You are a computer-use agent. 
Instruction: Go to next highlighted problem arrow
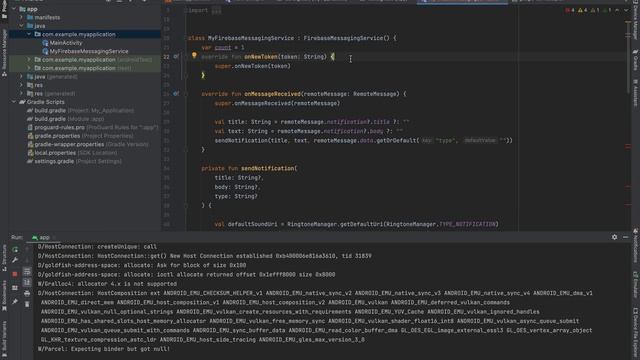[626, 10]
